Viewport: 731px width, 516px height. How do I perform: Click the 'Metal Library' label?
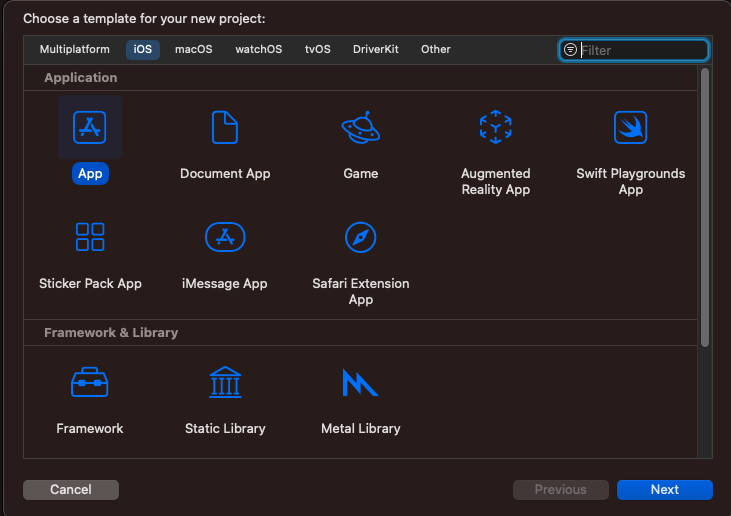pyautogui.click(x=360, y=428)
